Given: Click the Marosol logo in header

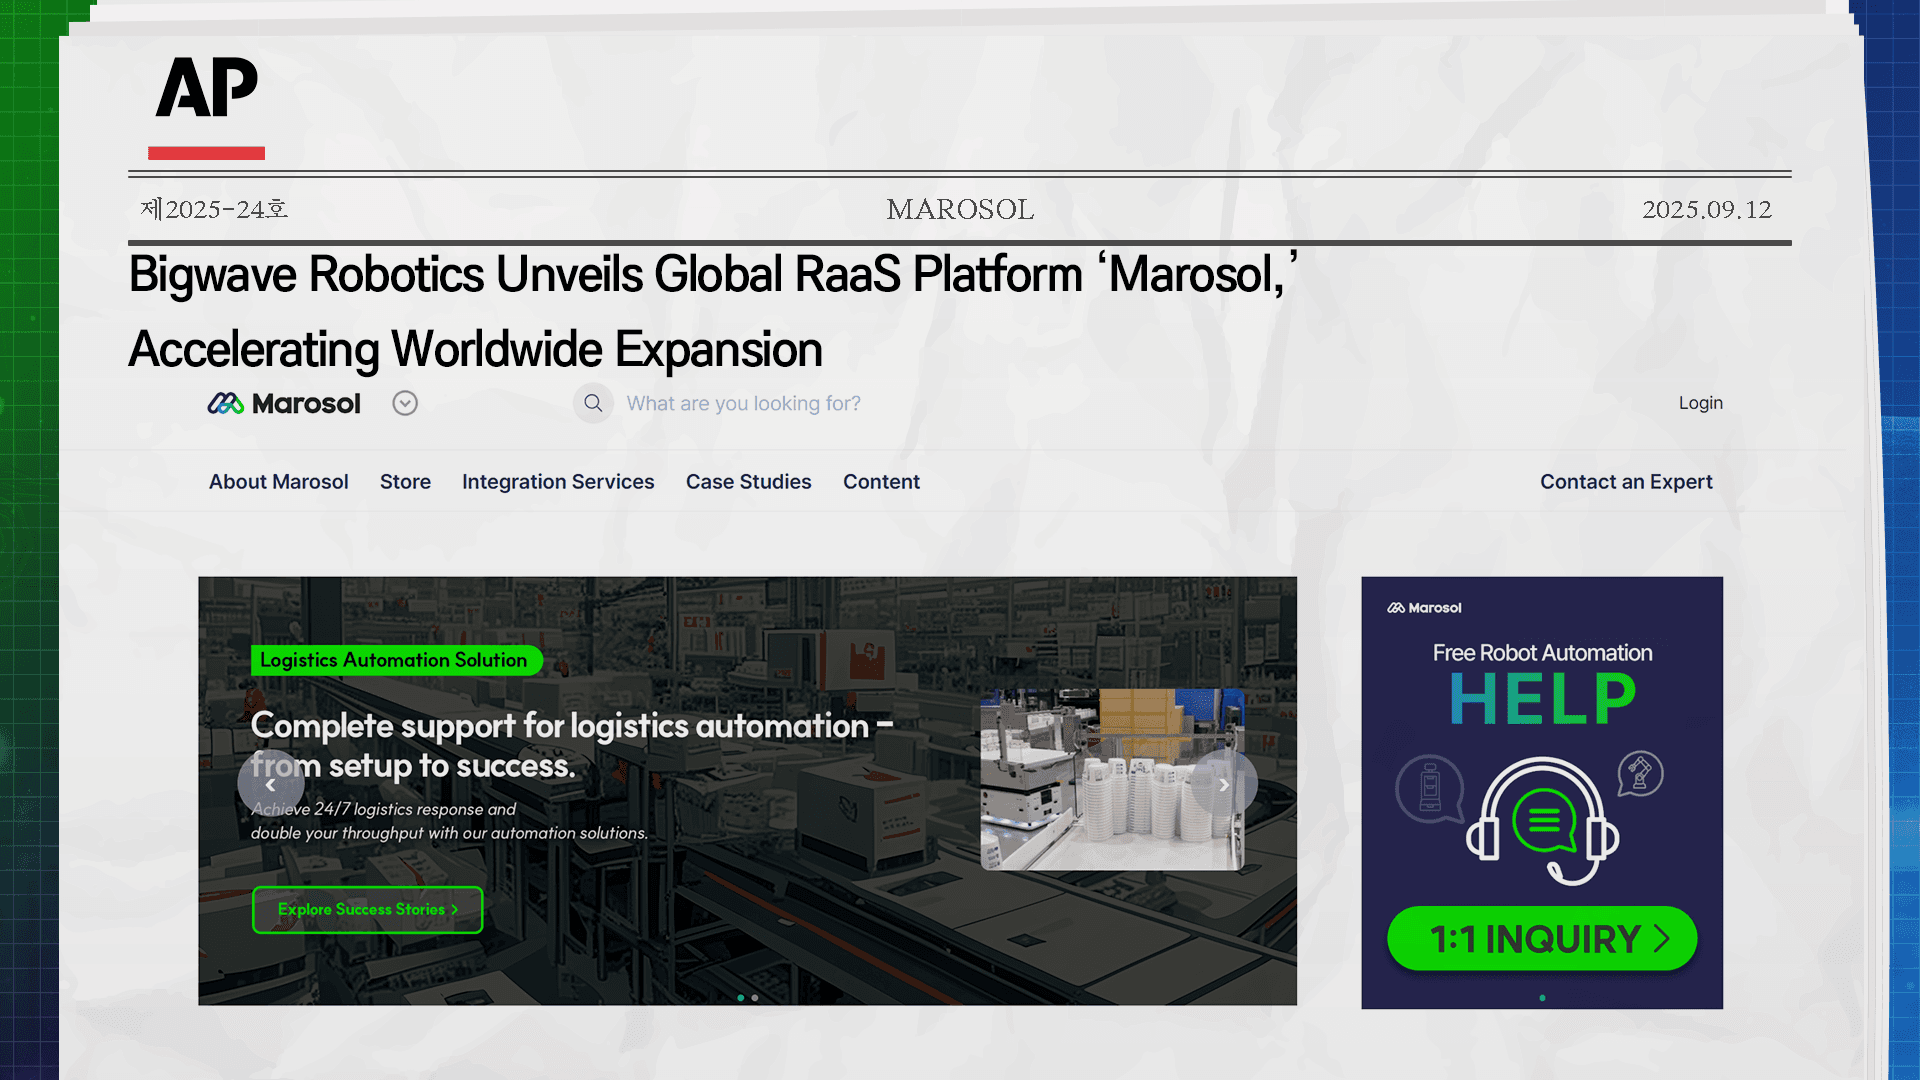Looking at the screenshot, I should pos(284,403).
